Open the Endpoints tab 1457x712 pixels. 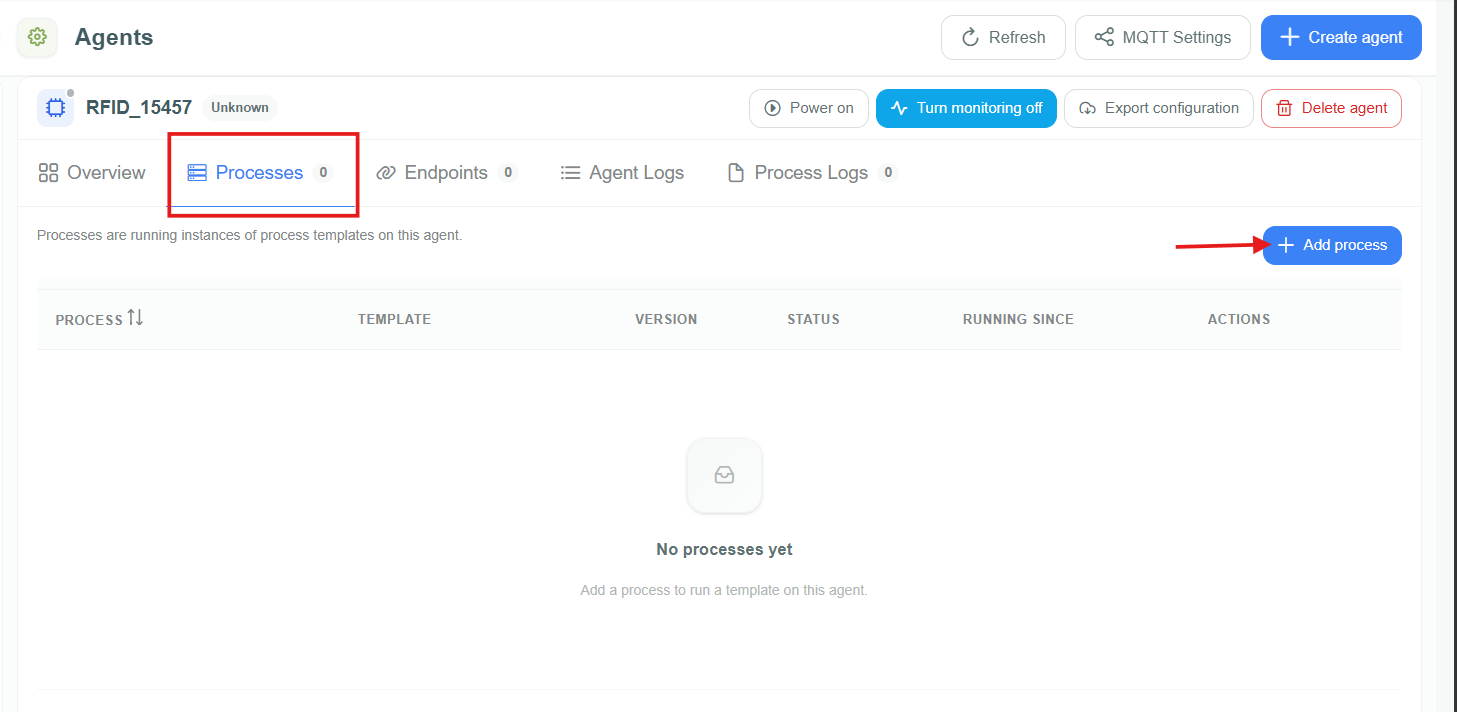point(446,173)
